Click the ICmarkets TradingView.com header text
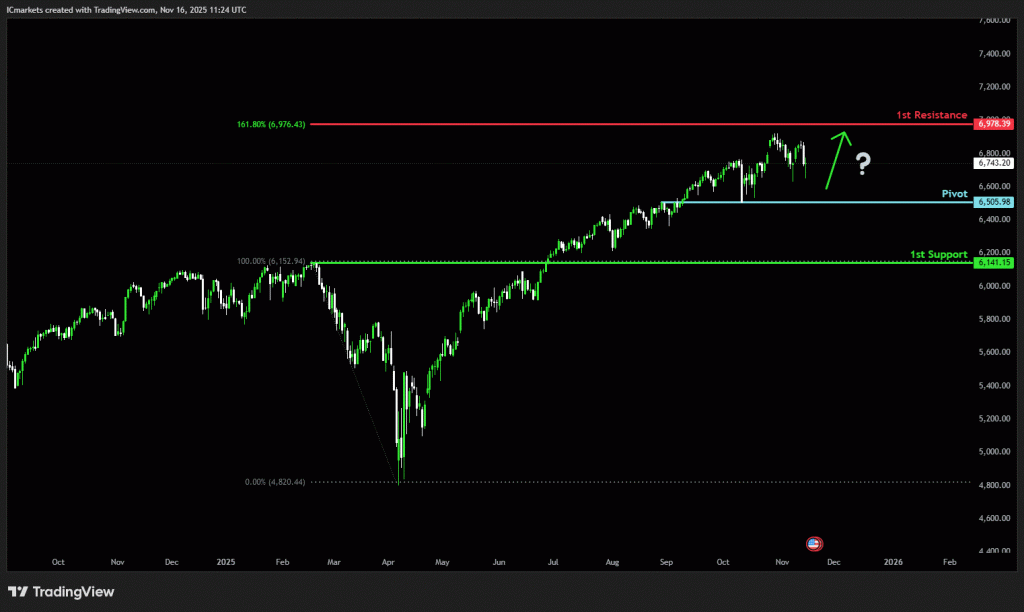Viewport: 1024px width, 612px height. click(x=126, y=9)
